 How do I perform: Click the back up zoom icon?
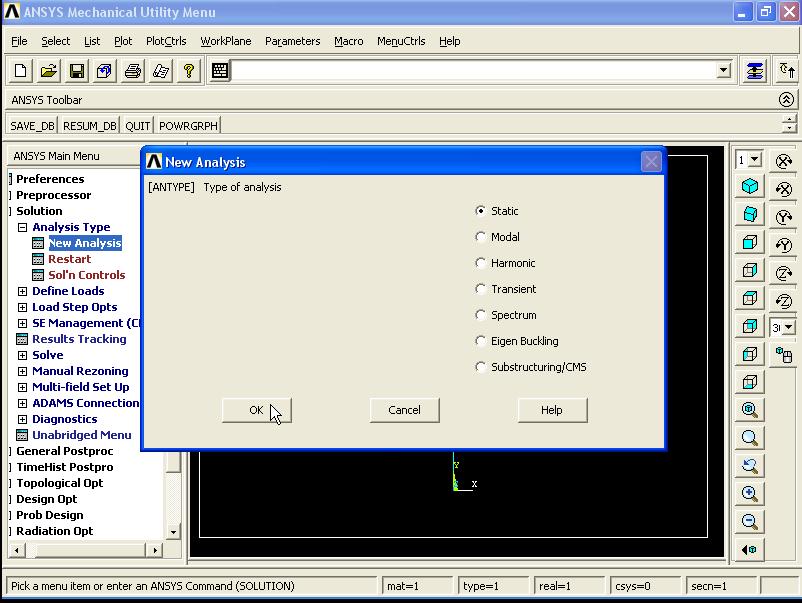750,465
